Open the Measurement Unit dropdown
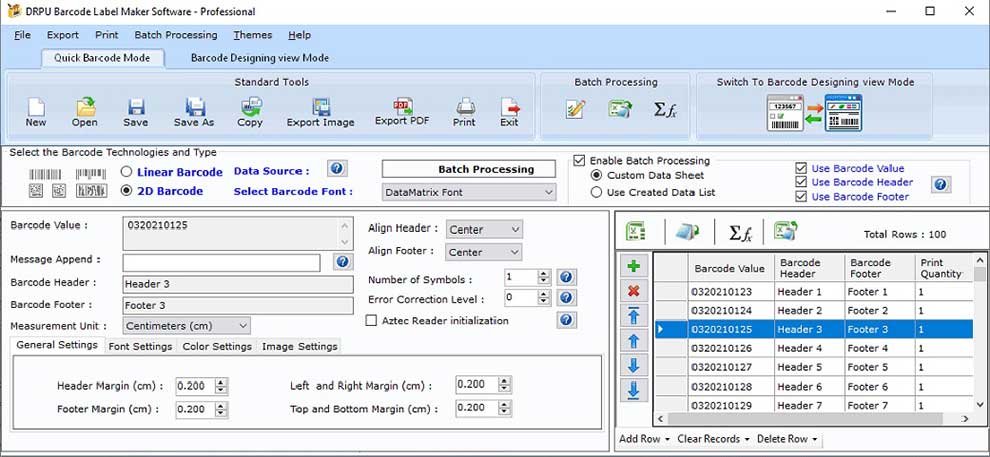Screen dimensions: 990x457 point(186,326)
